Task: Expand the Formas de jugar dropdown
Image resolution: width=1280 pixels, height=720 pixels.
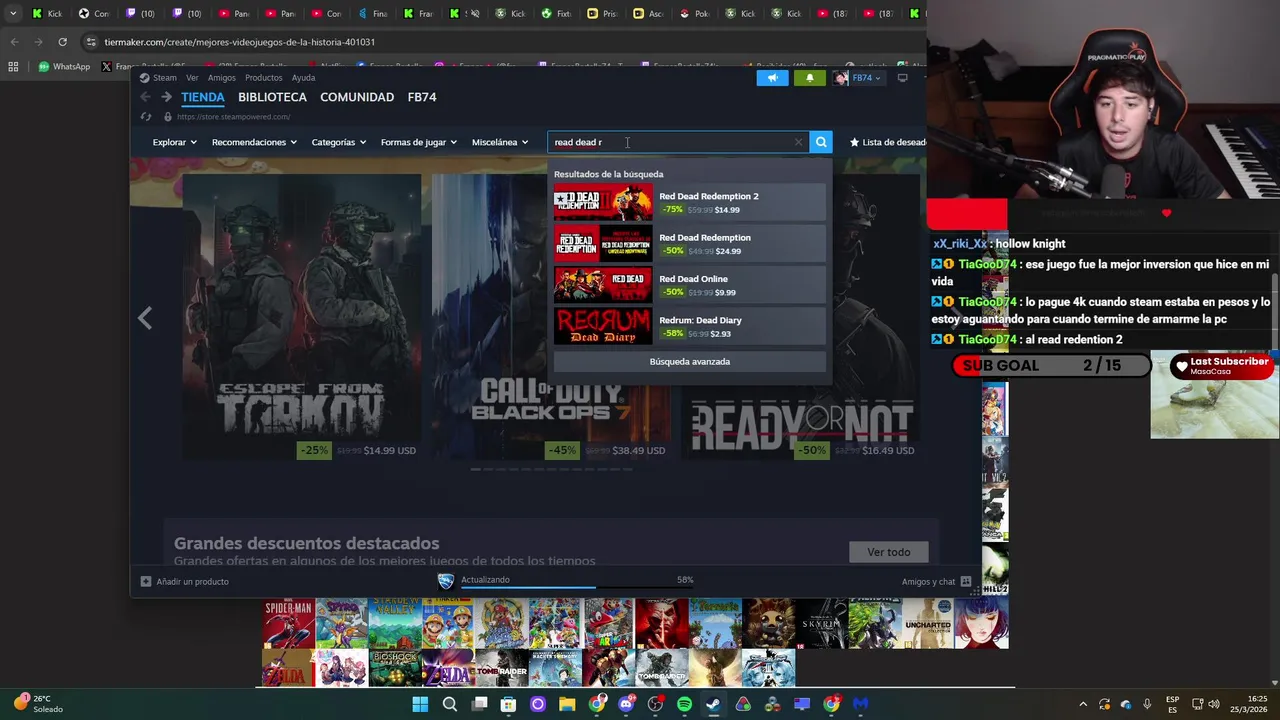Action: [419, 142]
